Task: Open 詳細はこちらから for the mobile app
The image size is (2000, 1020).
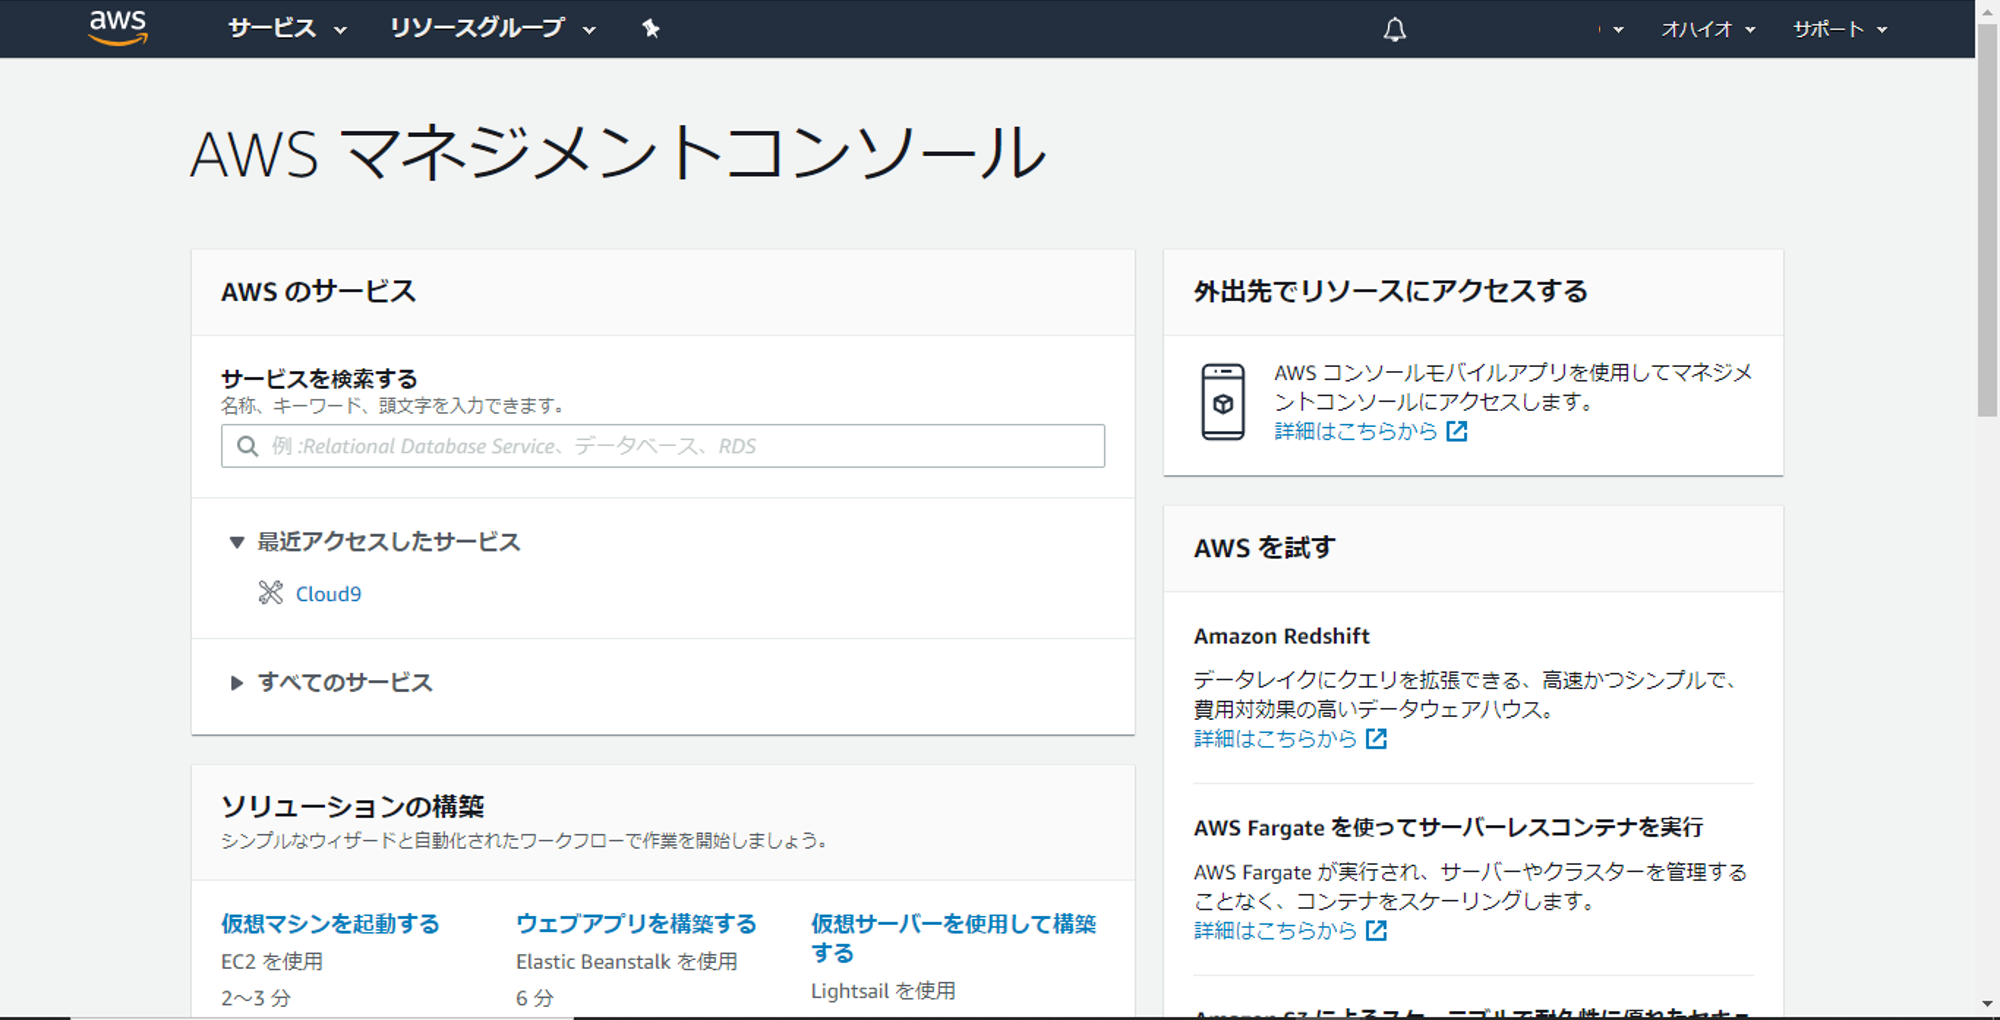Action: pos(1355,431)
